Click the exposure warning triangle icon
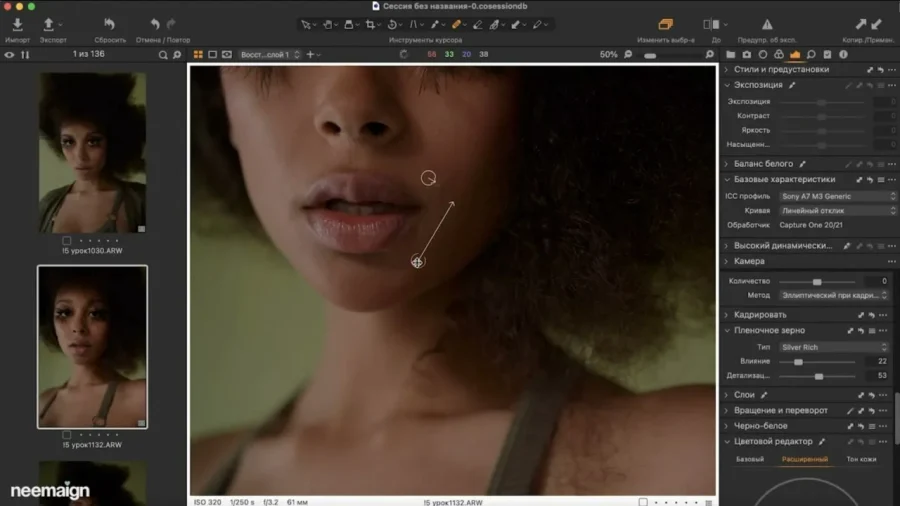900x506 pixels. [x=767, y=24]
